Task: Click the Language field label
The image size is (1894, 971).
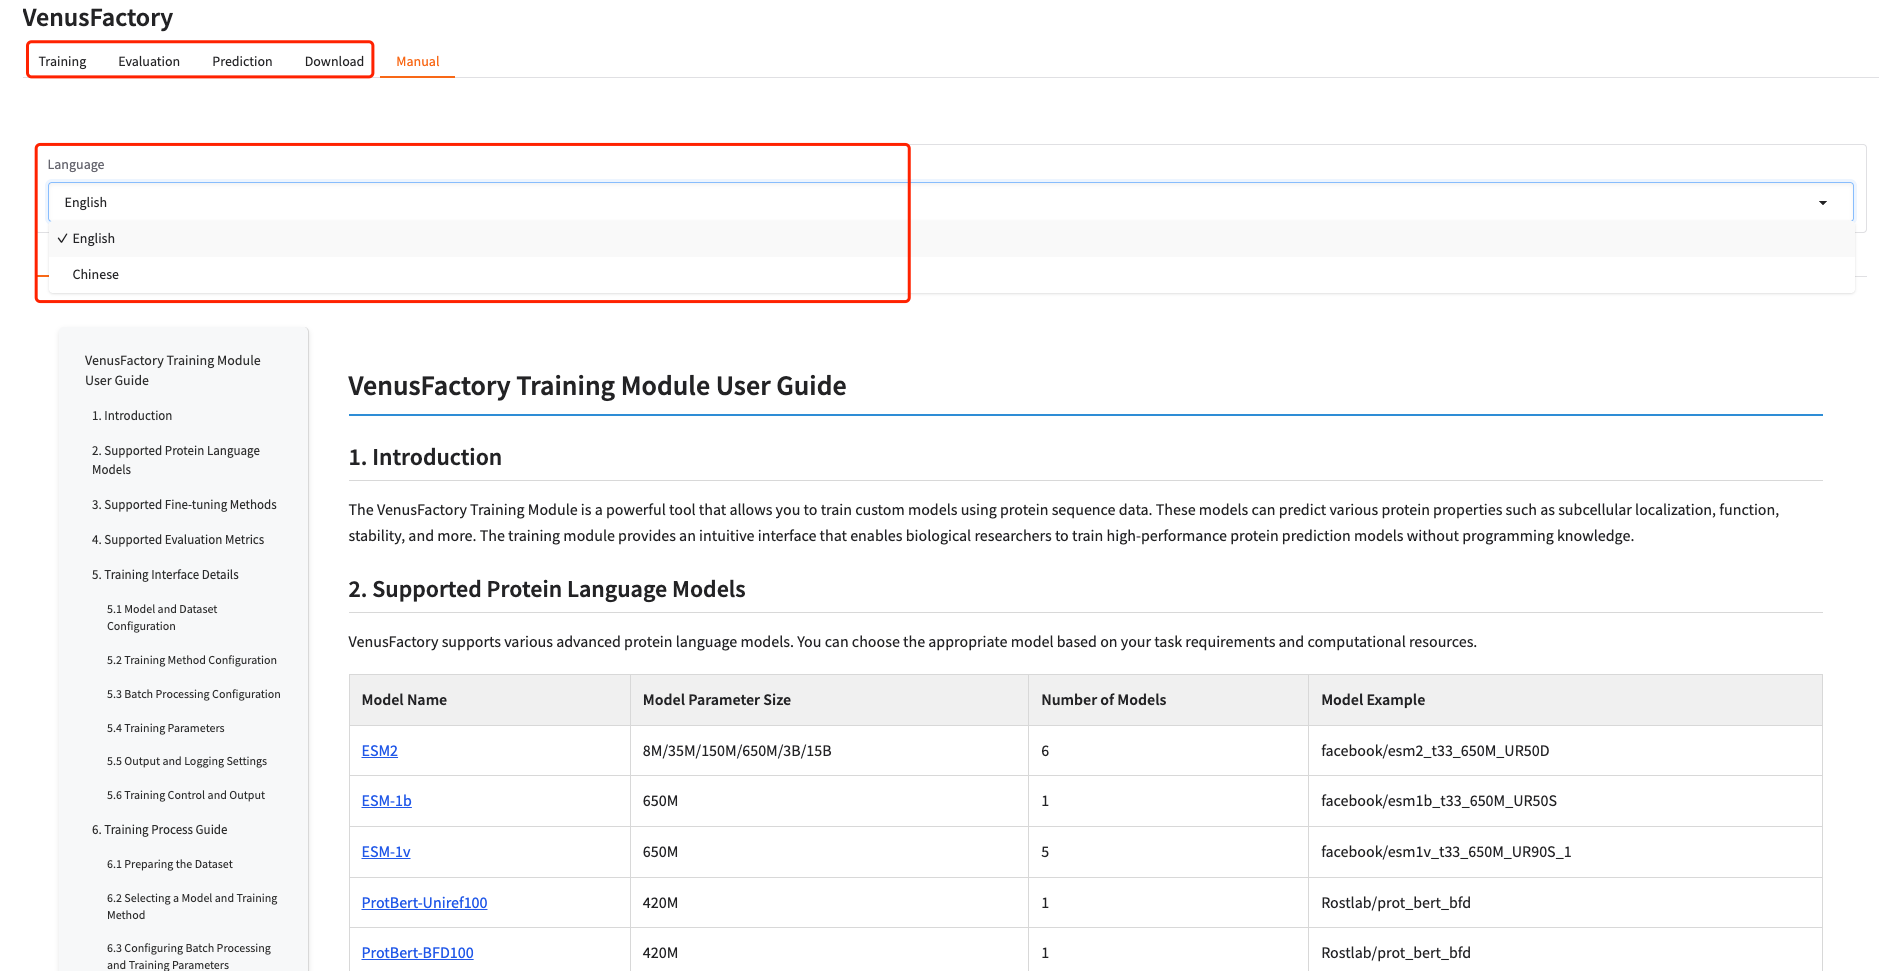Action: pos(76,165)
